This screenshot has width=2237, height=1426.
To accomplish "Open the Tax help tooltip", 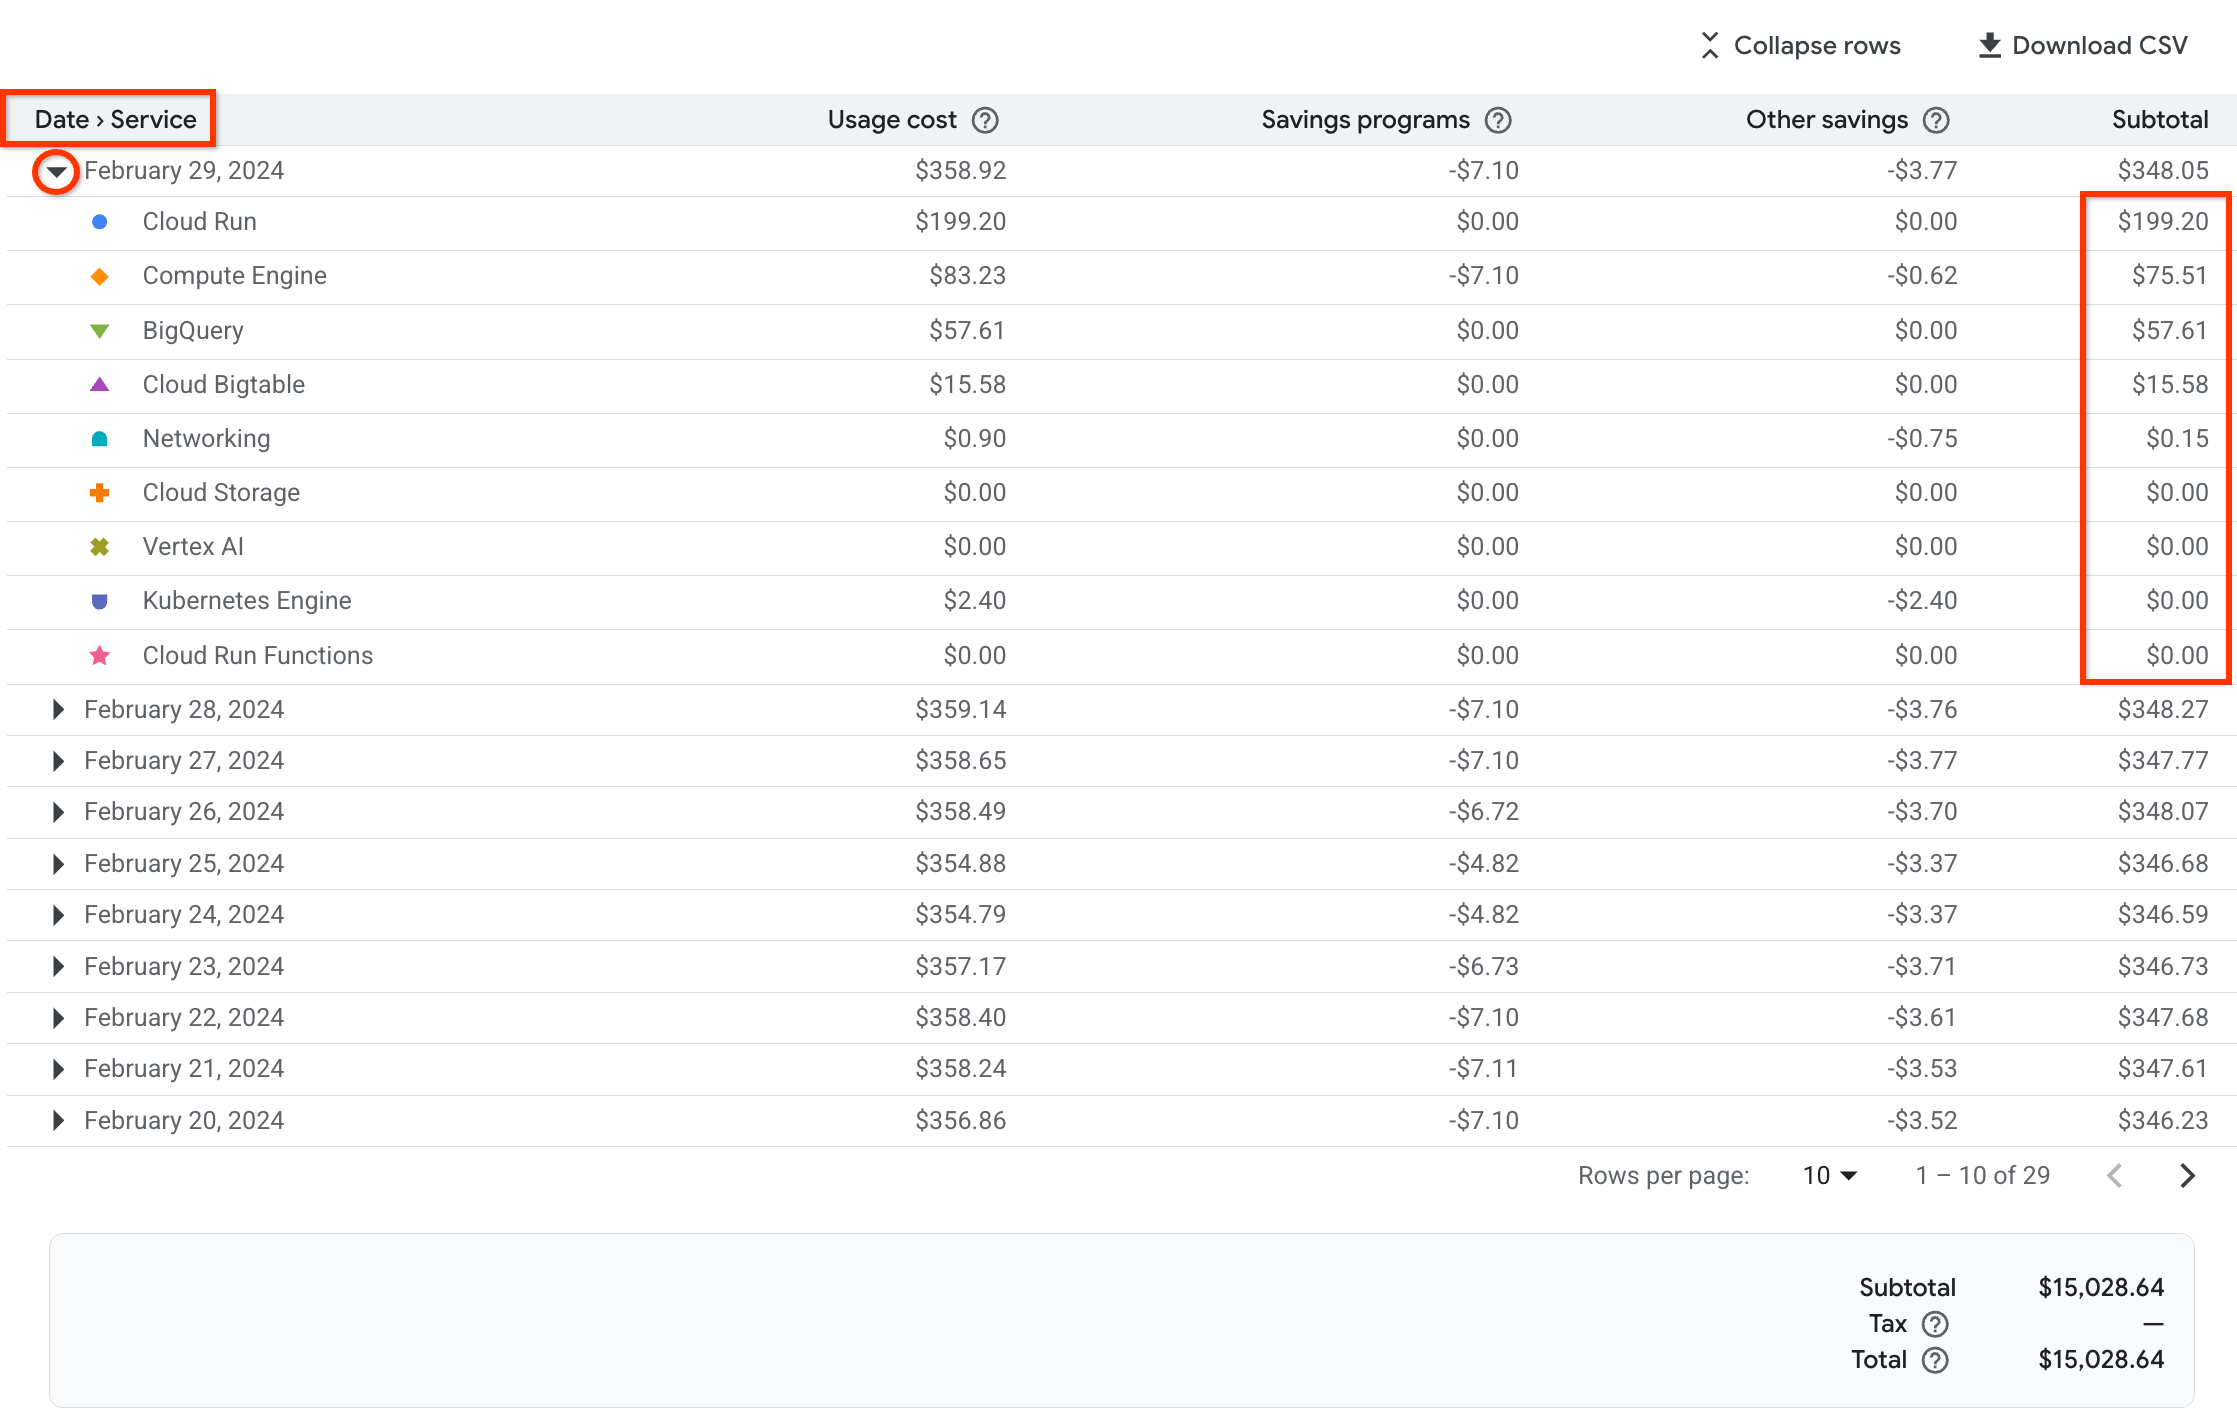I will (1936, 1323).
